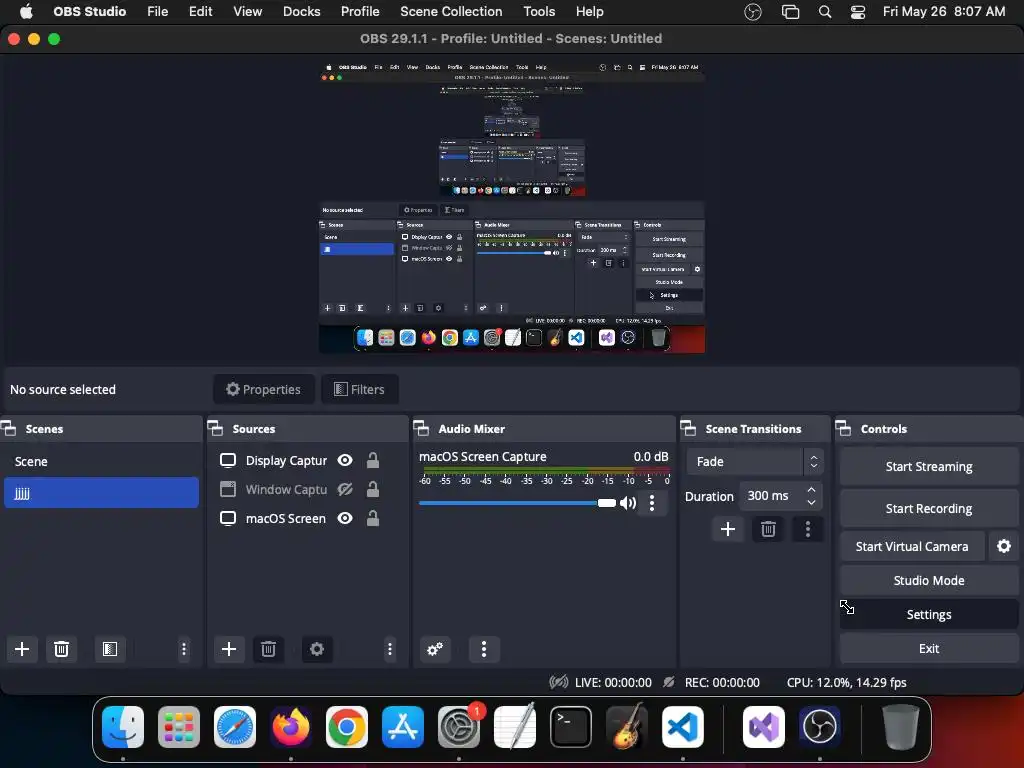Click the Exit button in Controls

[x=929, y=648]
